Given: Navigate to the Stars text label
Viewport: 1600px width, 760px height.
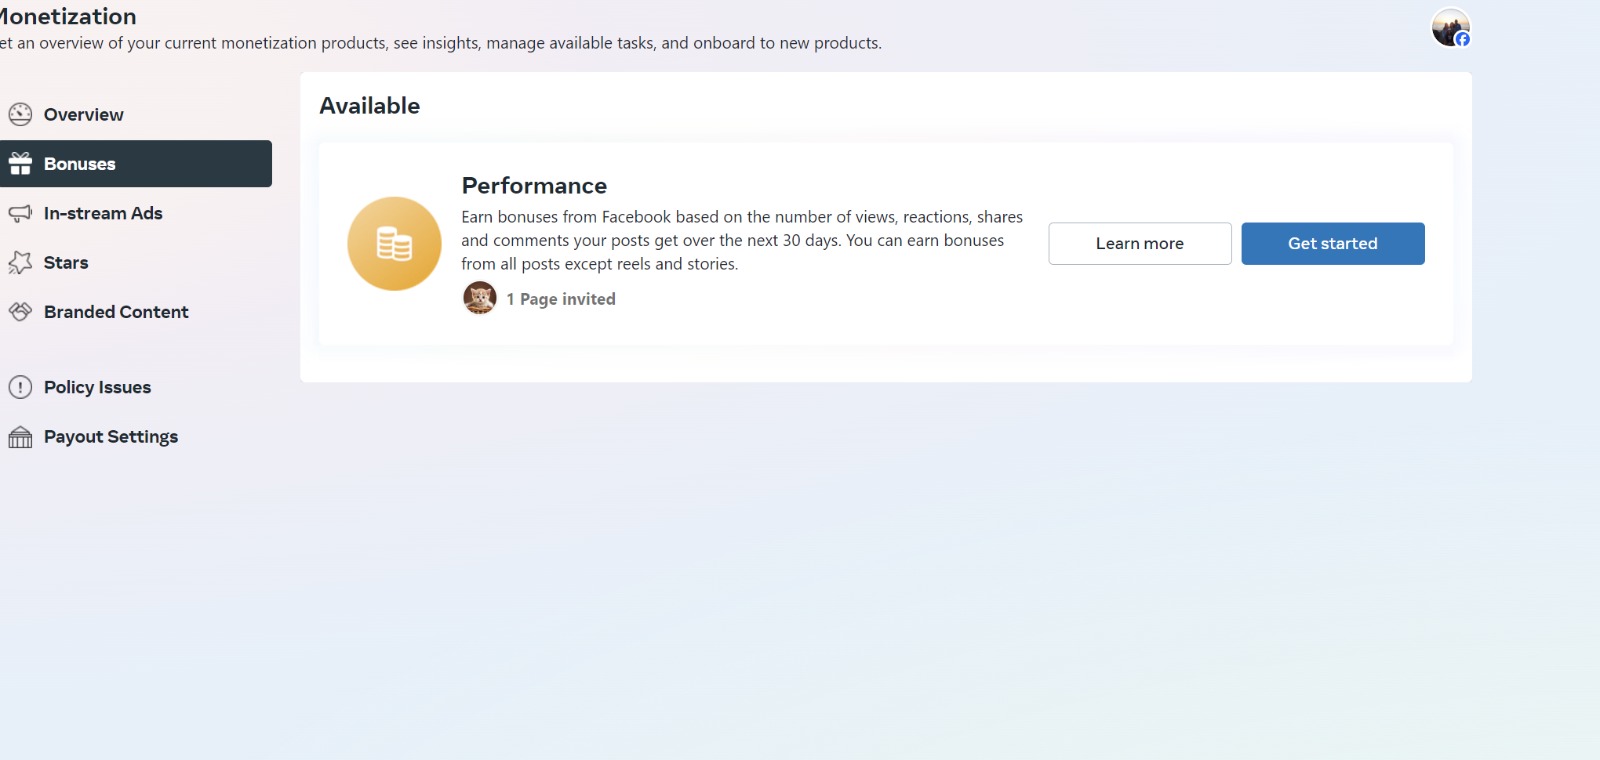Looking at the screenshot, I should pyautogui.click(x=66, y=263).
